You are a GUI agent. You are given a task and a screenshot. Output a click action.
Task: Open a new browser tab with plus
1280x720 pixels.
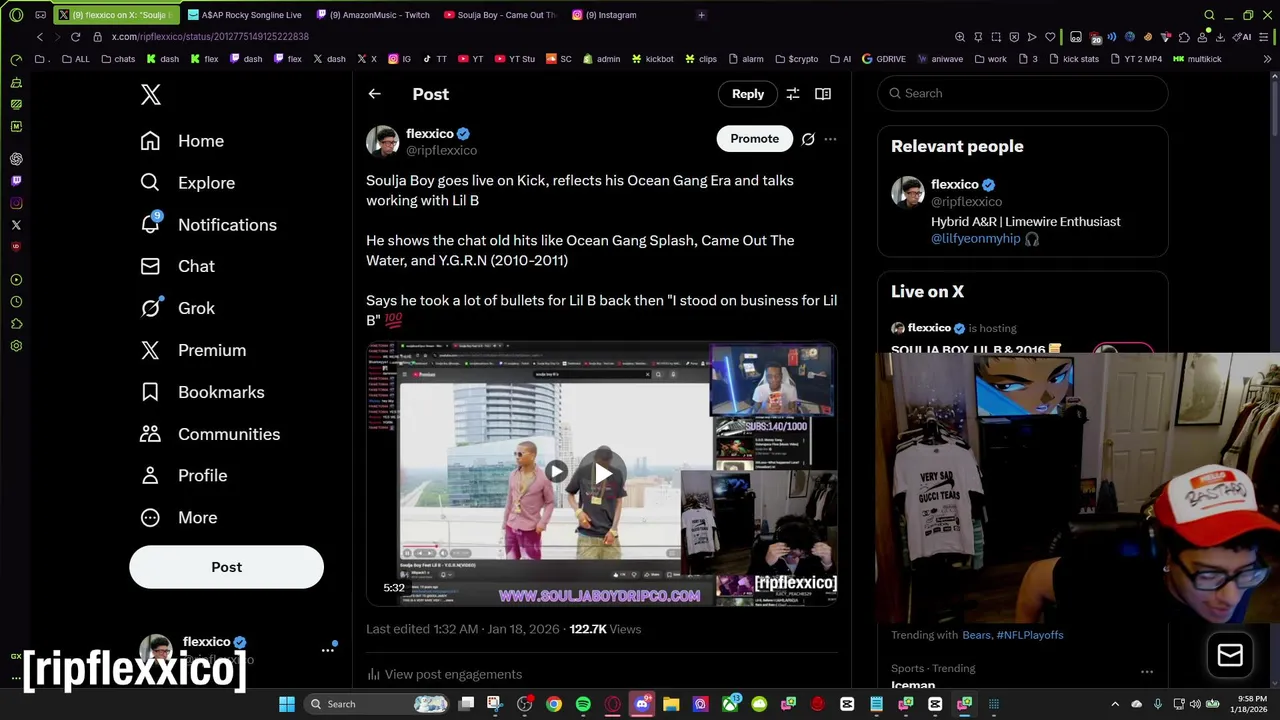[x=701, y=15]
